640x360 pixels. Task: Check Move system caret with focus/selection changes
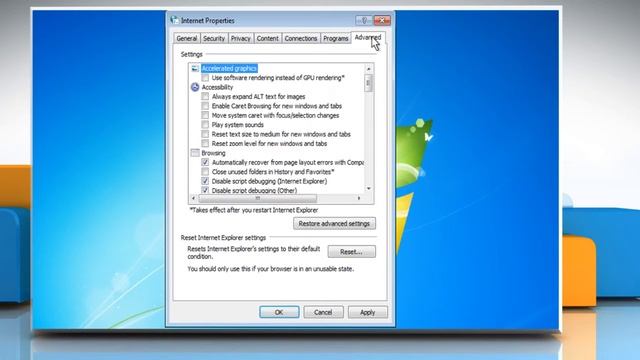(205, 115)
